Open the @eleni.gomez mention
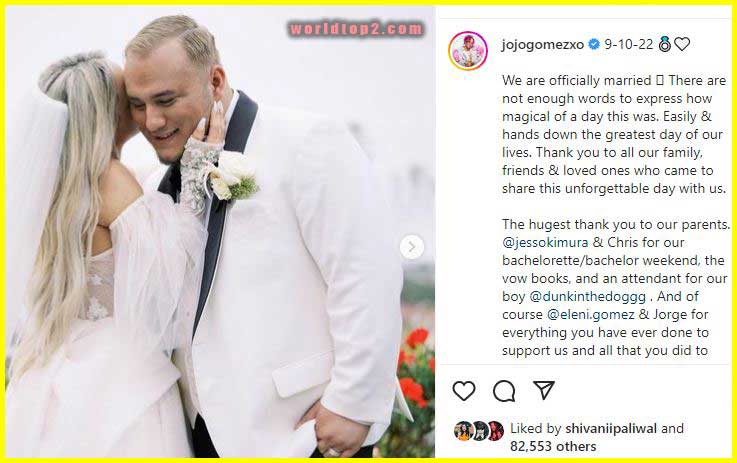 [x=591, y=314]
